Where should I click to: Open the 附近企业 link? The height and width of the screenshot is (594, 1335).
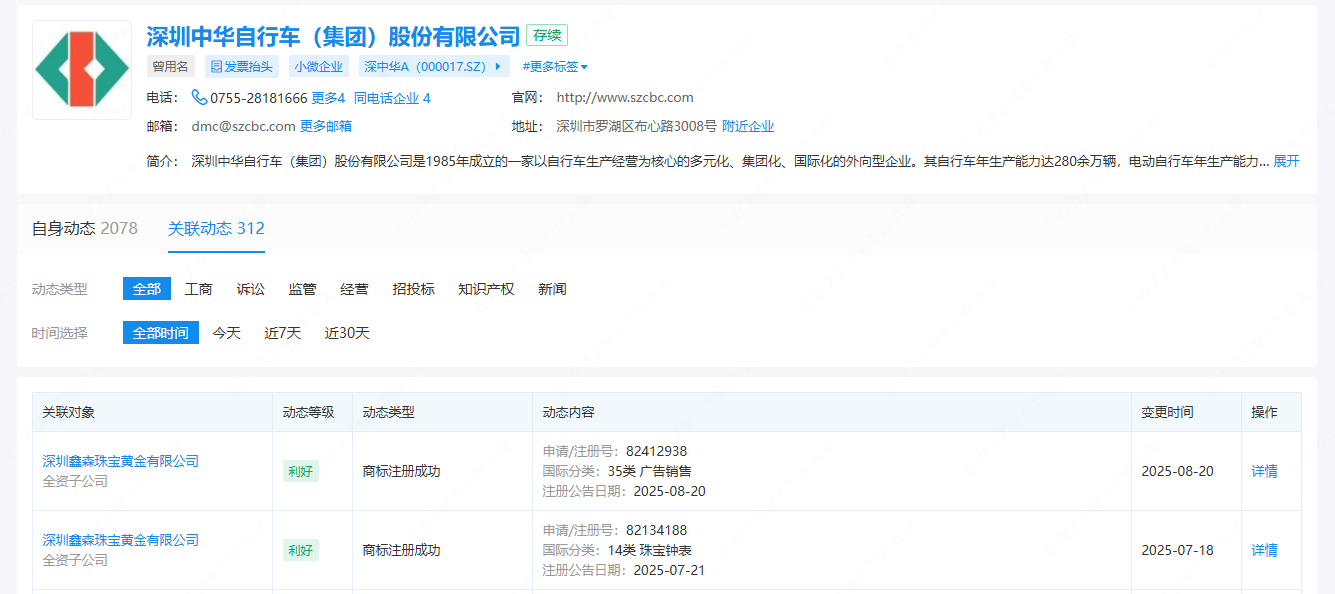coord(748,126)
